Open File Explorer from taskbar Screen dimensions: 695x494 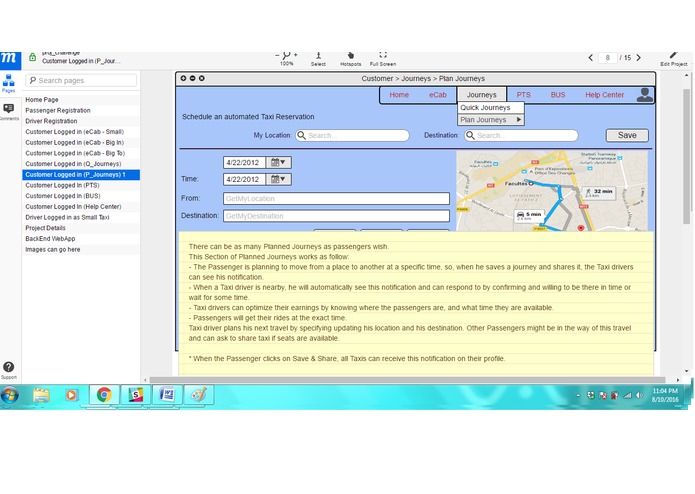pos(41,395)
